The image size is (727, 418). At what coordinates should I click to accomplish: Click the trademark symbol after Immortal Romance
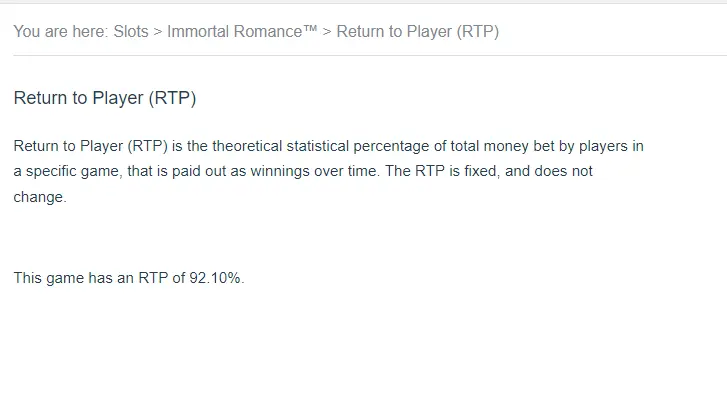310,29
